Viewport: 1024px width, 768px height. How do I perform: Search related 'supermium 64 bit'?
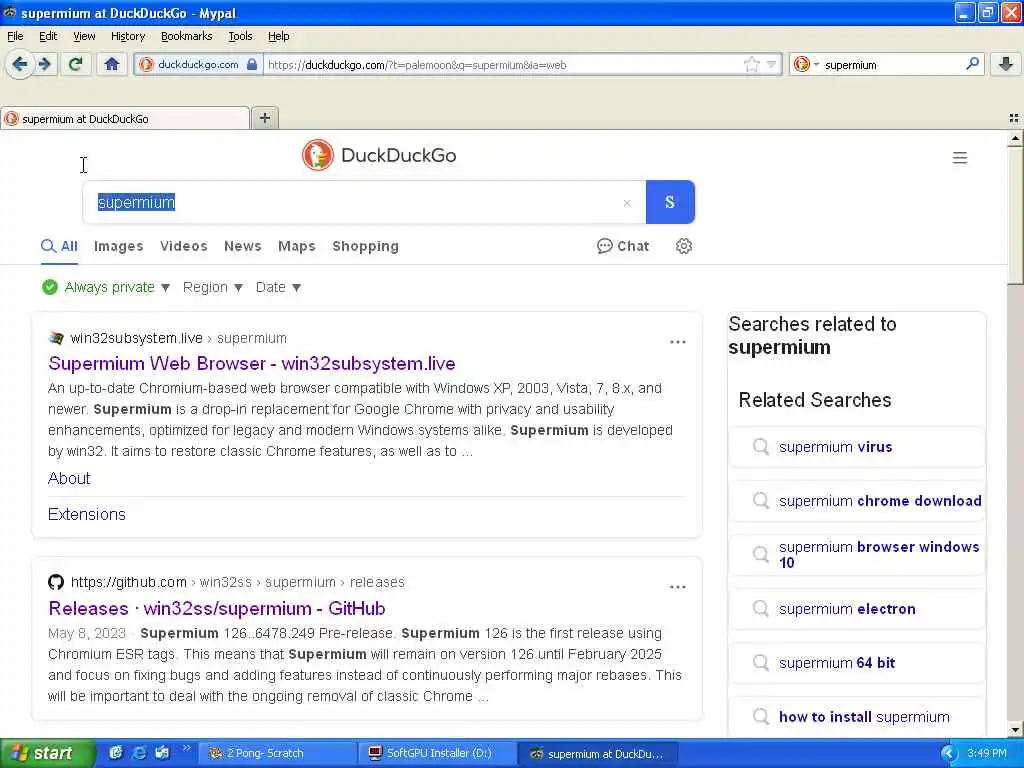pos(856,663)
